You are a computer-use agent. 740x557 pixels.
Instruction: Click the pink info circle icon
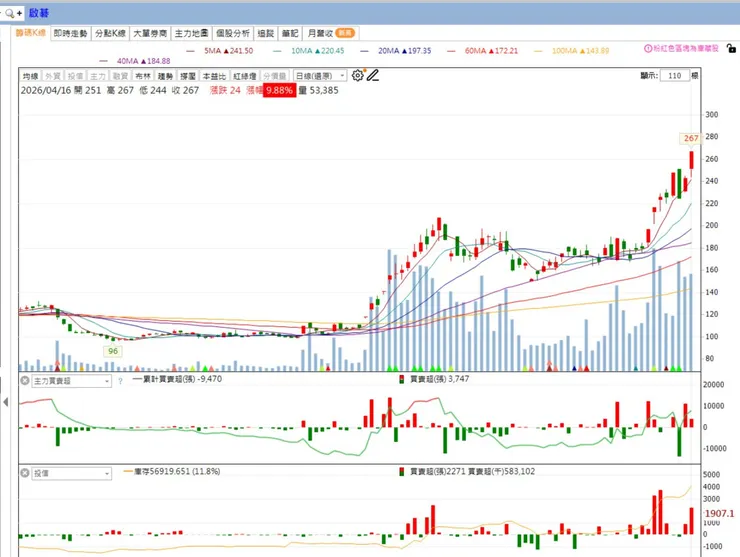point(648,48)
